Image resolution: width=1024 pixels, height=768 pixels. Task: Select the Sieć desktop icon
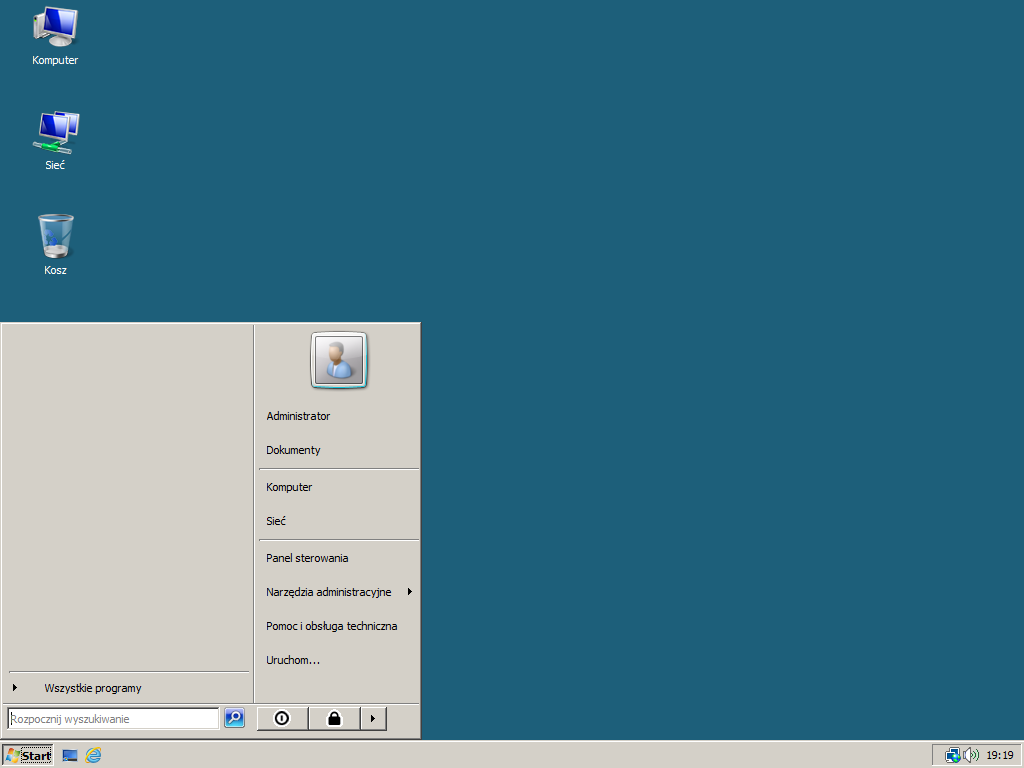click(56, 140)
